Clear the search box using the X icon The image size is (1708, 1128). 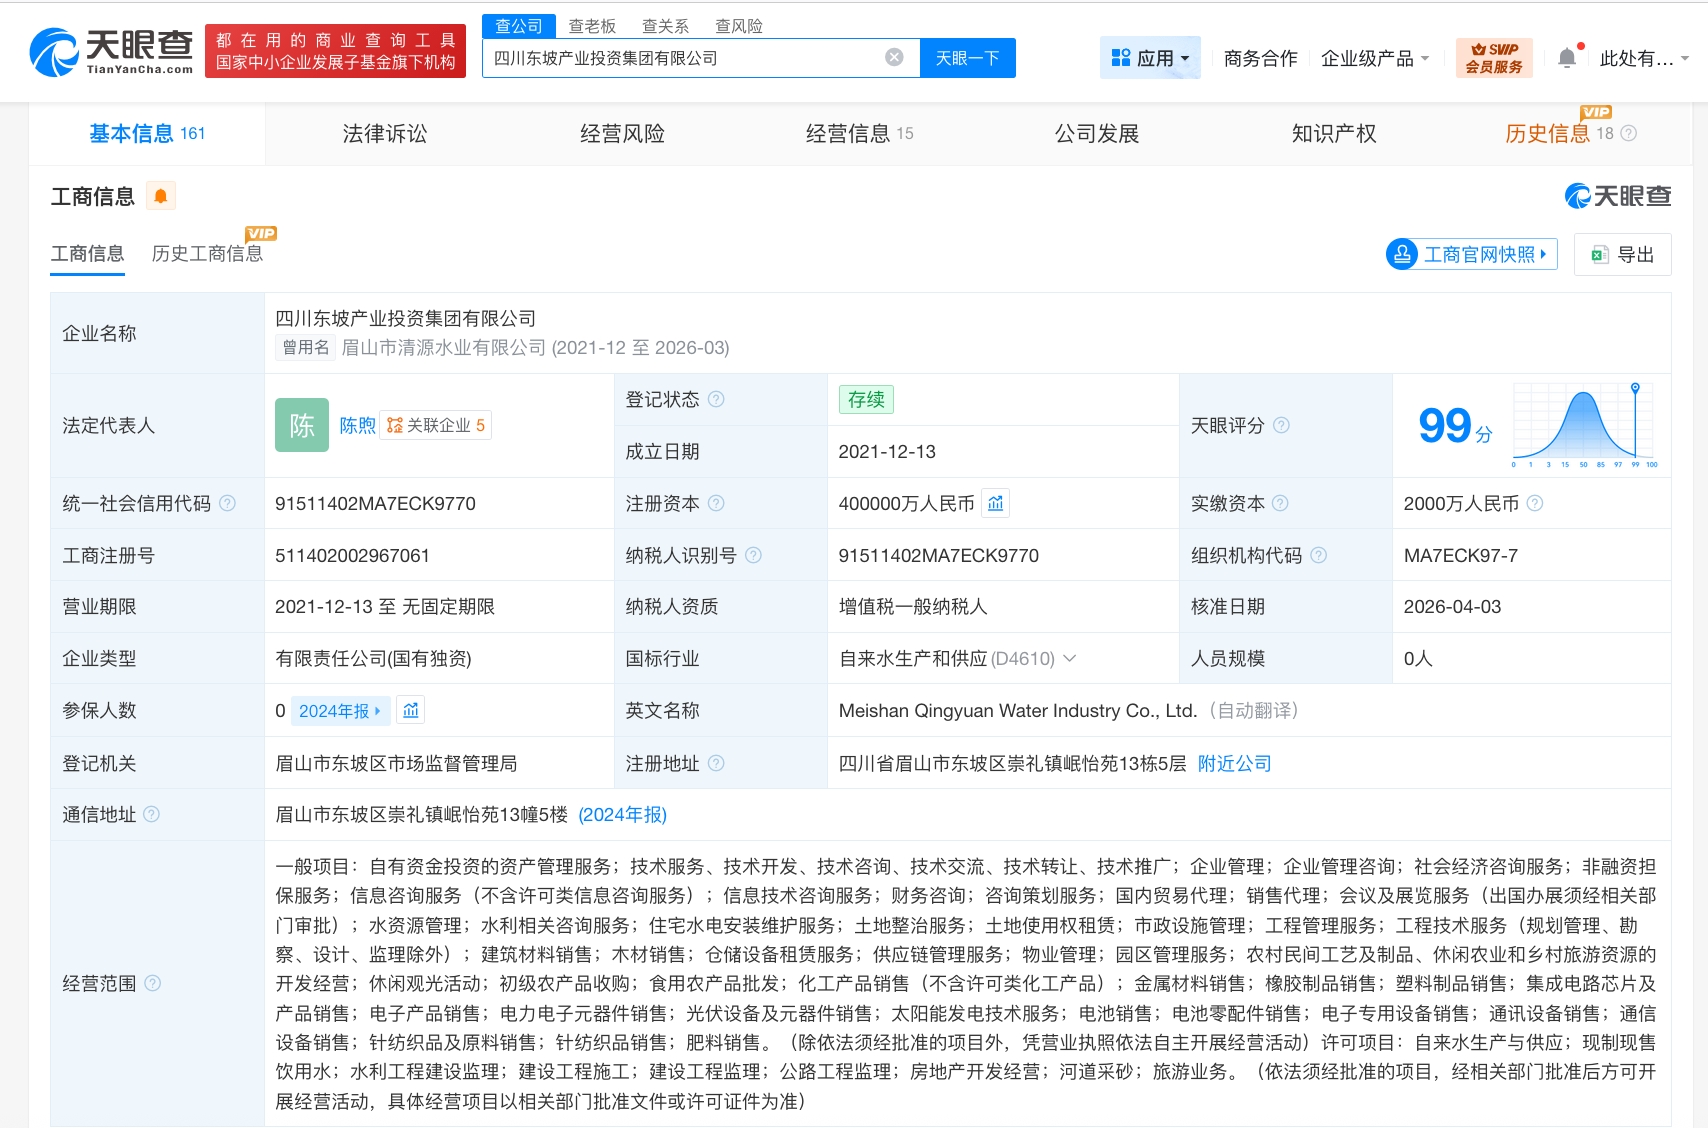[893, 57]
